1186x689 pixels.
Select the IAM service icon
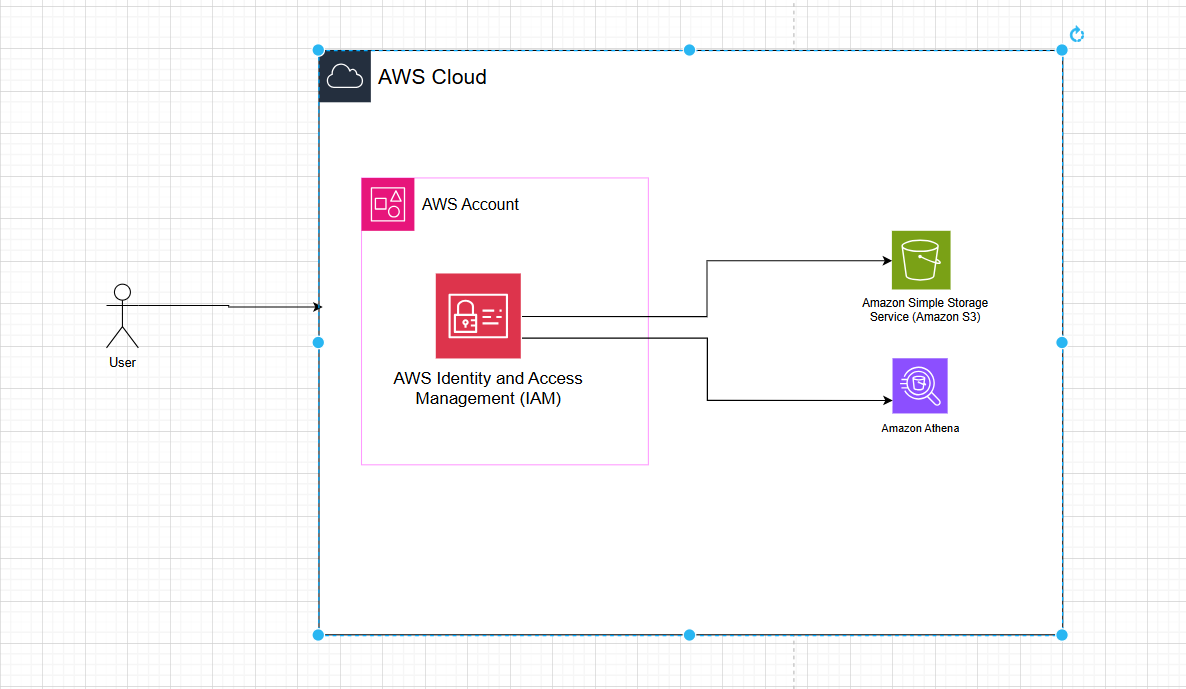(x=478, y=315)
